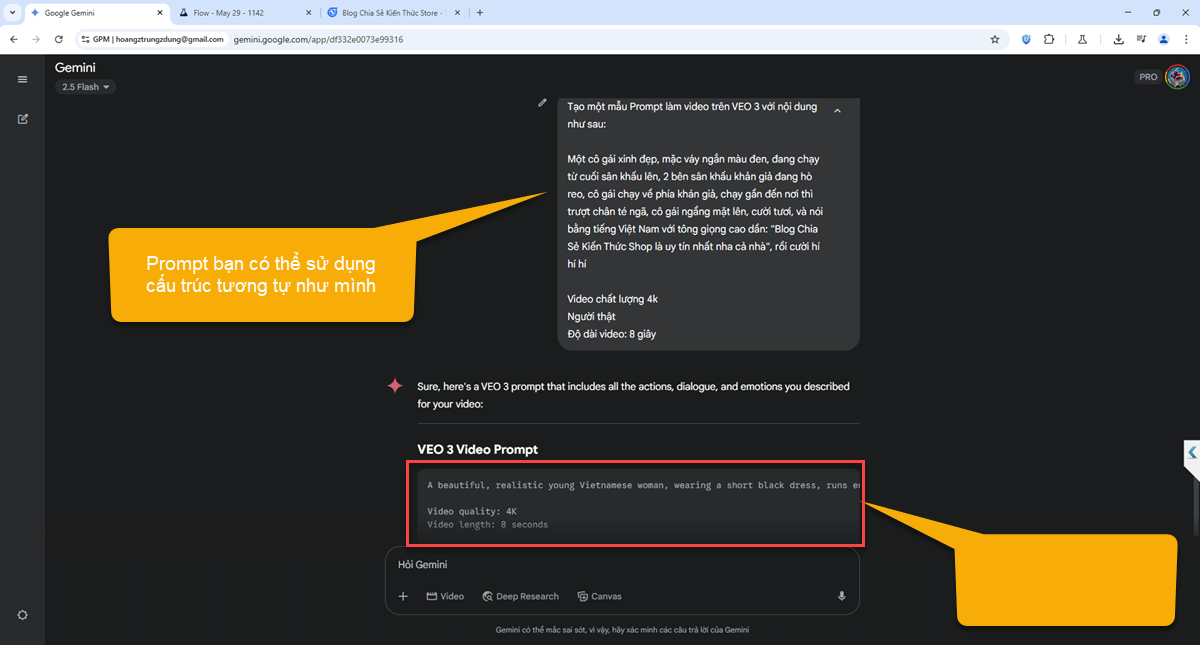The image size is (1200, 645).
Task: Reload the current page
Action: click(59, 39)
